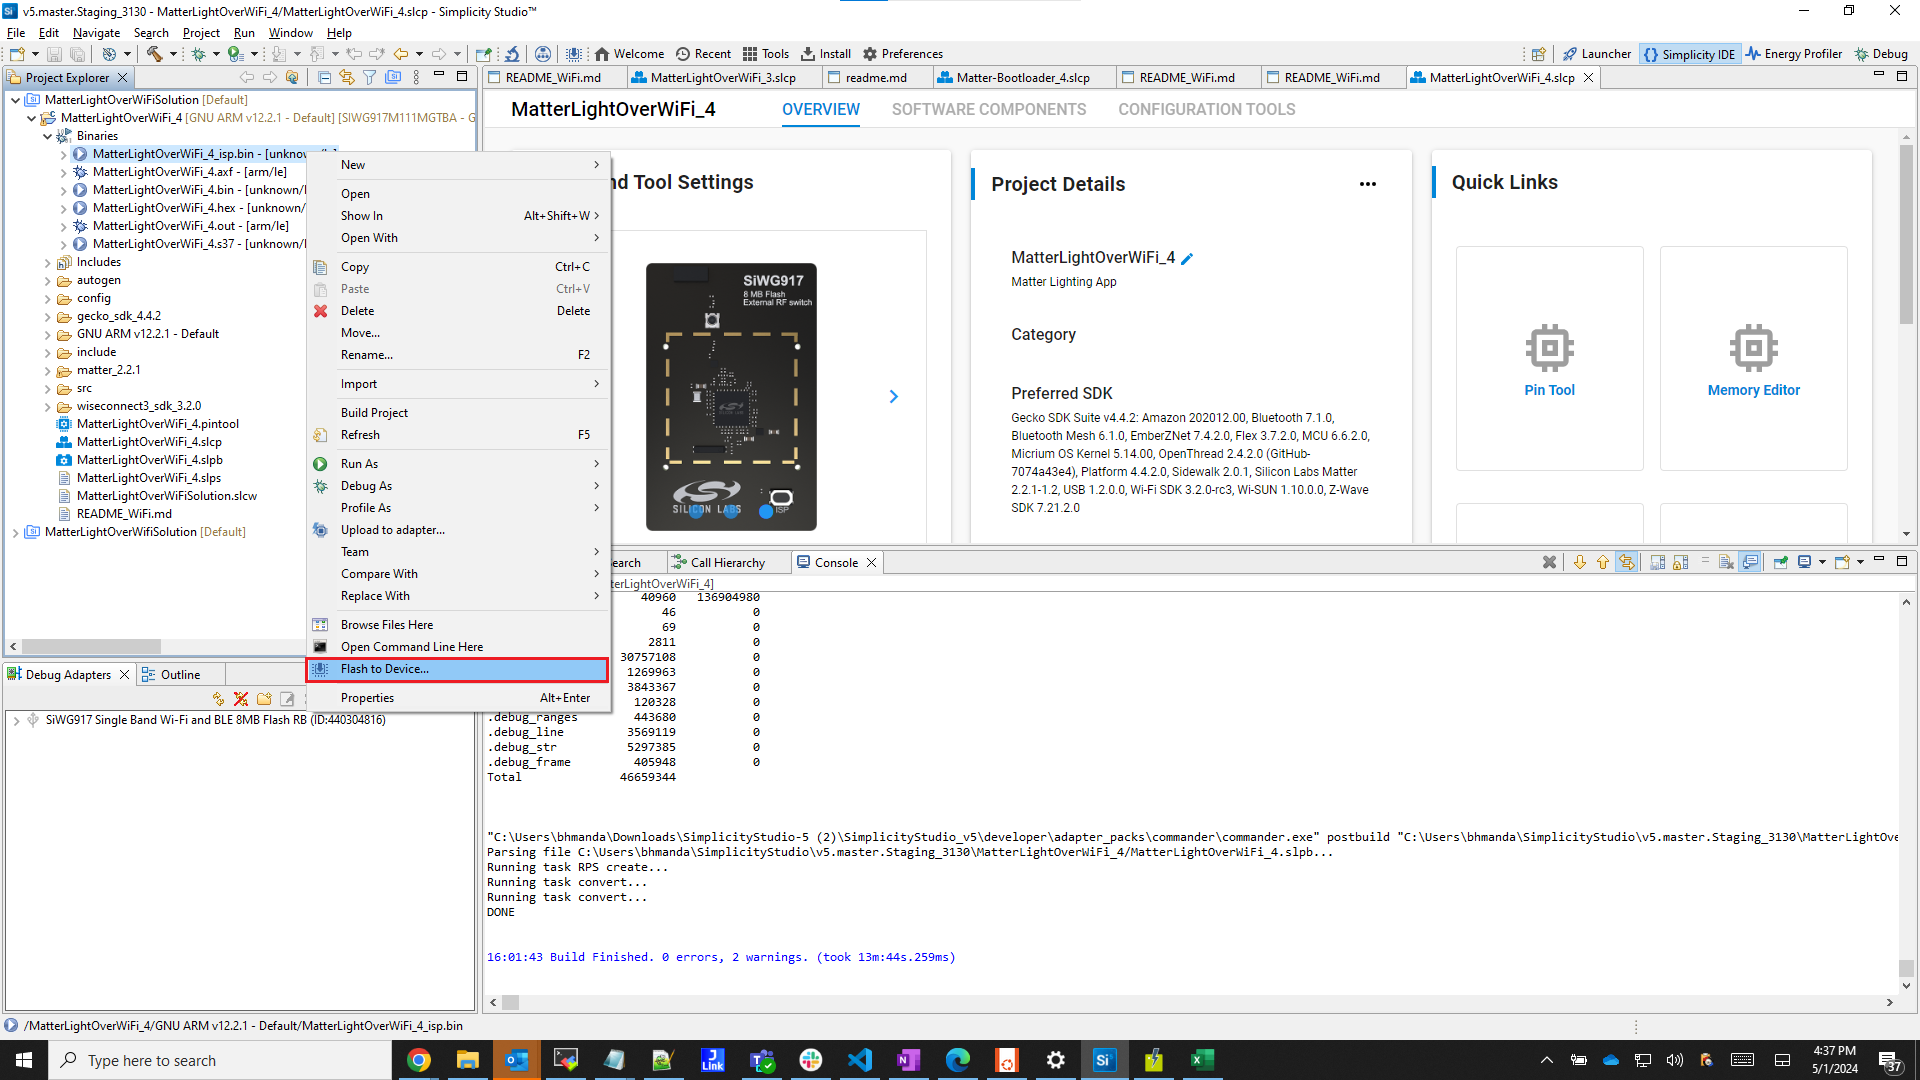Click the Run green play icon
Screen dimensions: 1920x1080
click(x=235, y=54)
